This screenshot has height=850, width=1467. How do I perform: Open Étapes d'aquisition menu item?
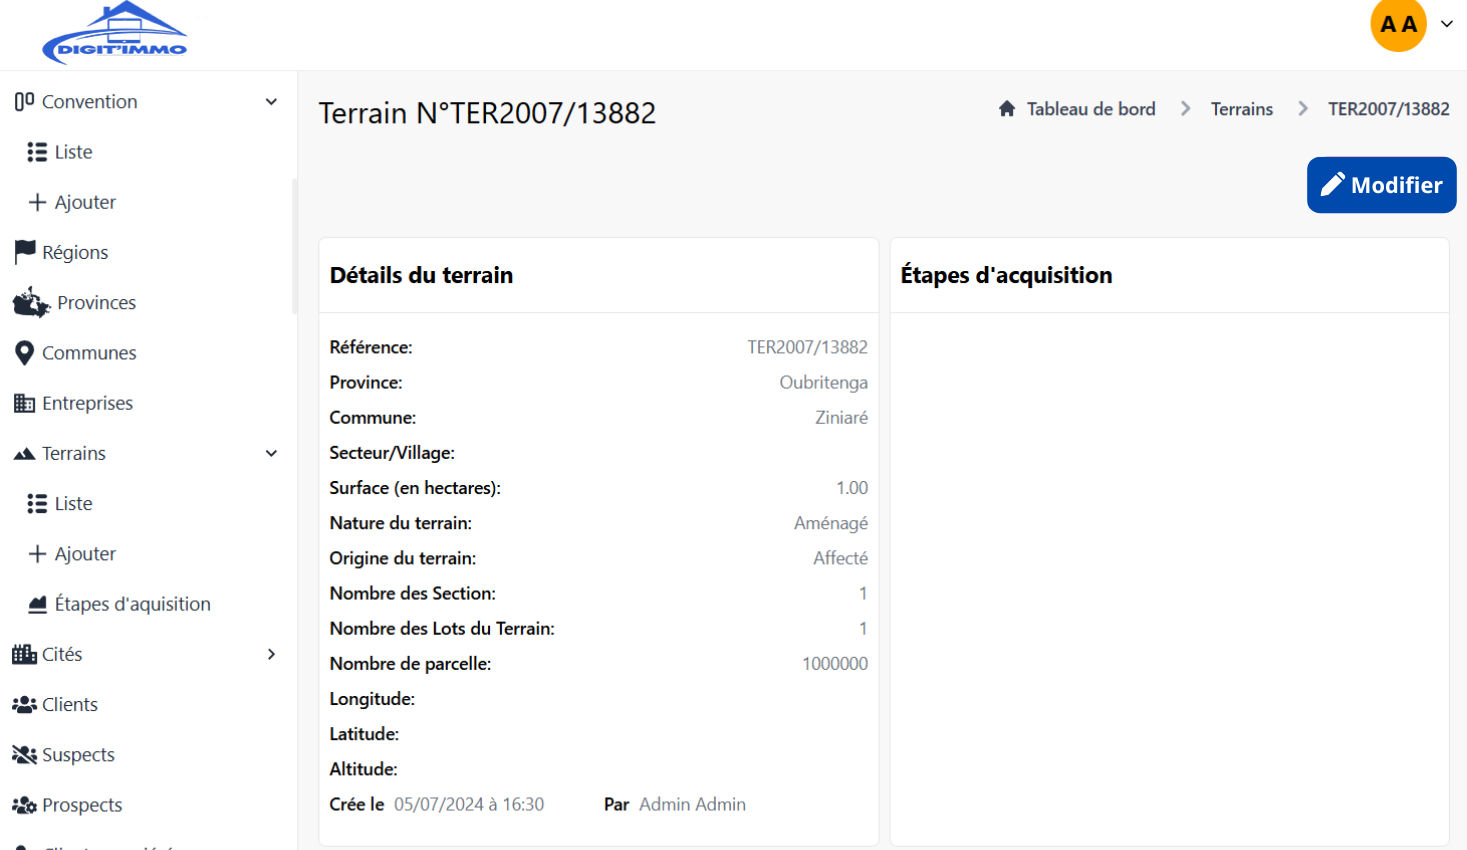132,604
